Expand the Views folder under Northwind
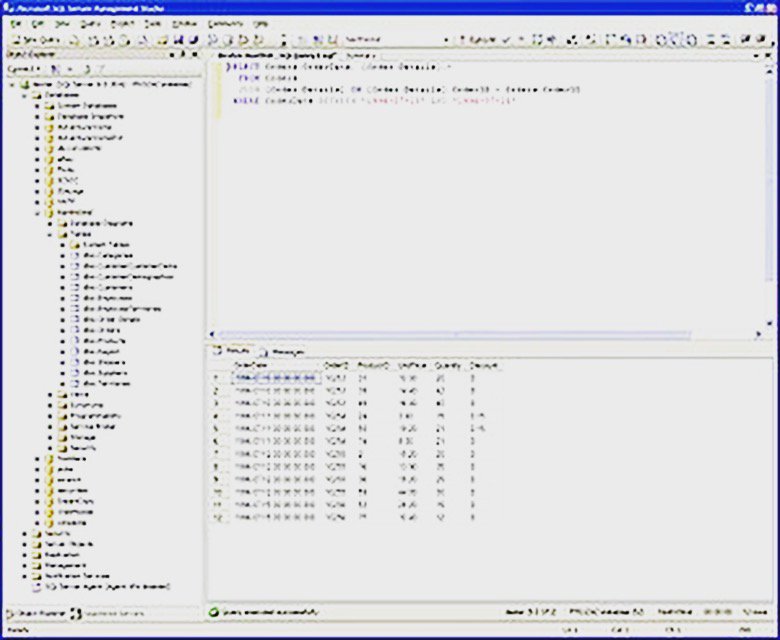The image size is (780, 640). [x=50, y=394]
